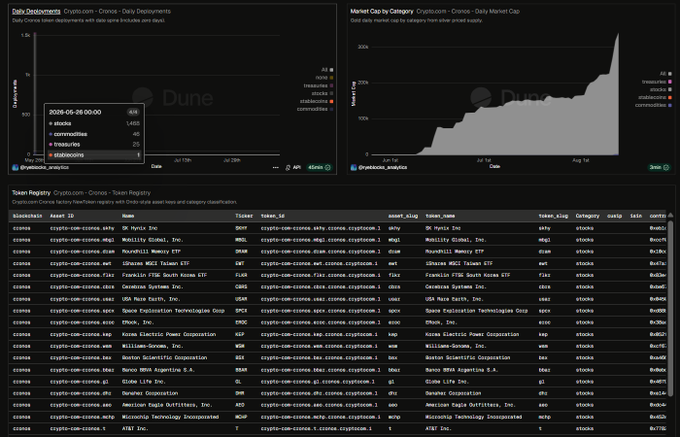
Task: Open the three-dots menu on Daily Deployments chart
Action: pyautogui.click(x=275, y=167)
